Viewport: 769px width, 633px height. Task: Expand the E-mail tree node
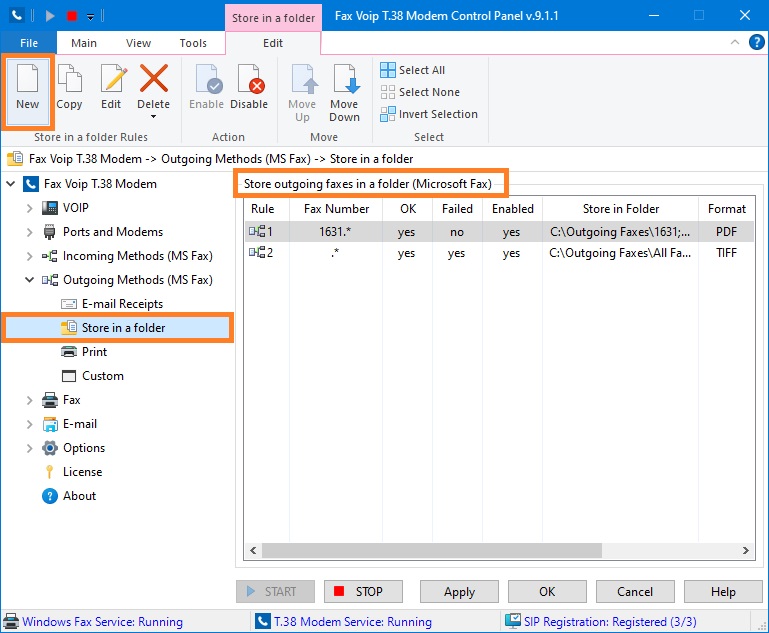coord(29,424)
